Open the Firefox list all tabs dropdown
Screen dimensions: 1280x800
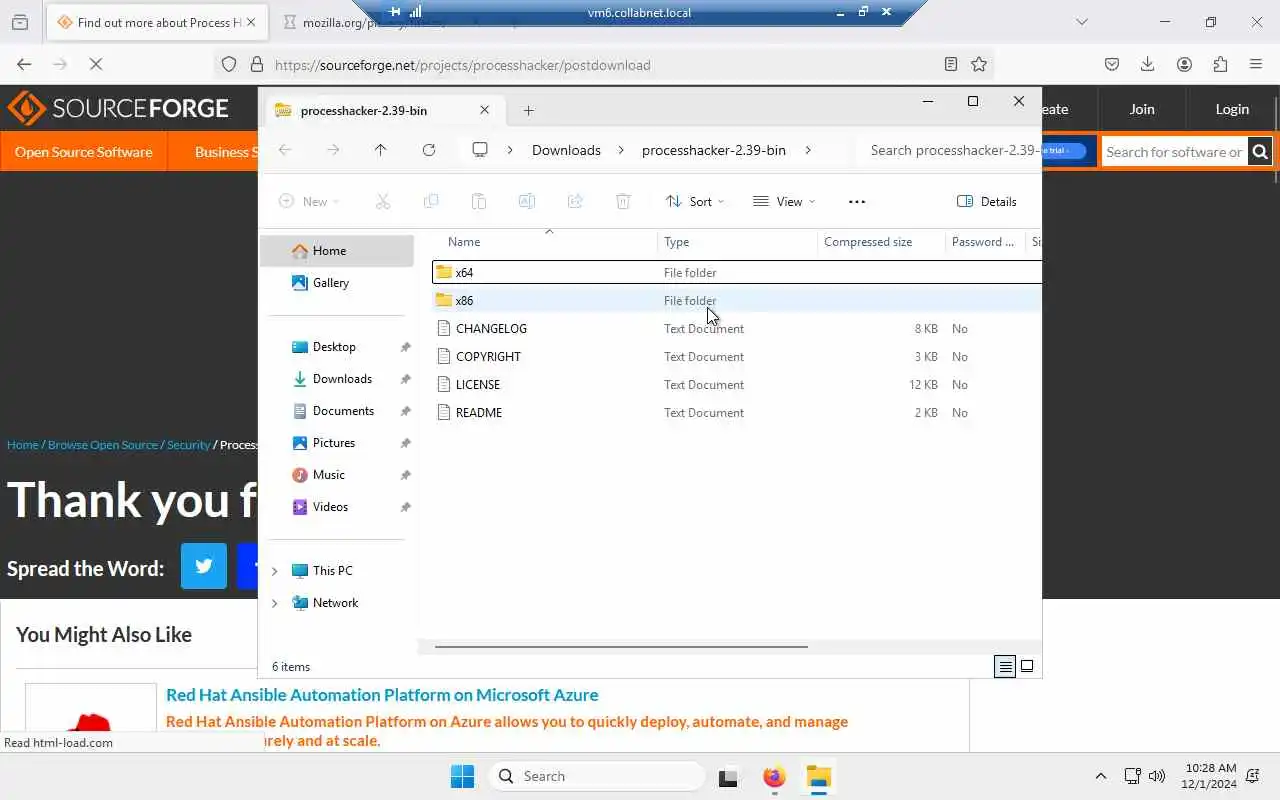tap(1082, 22)
